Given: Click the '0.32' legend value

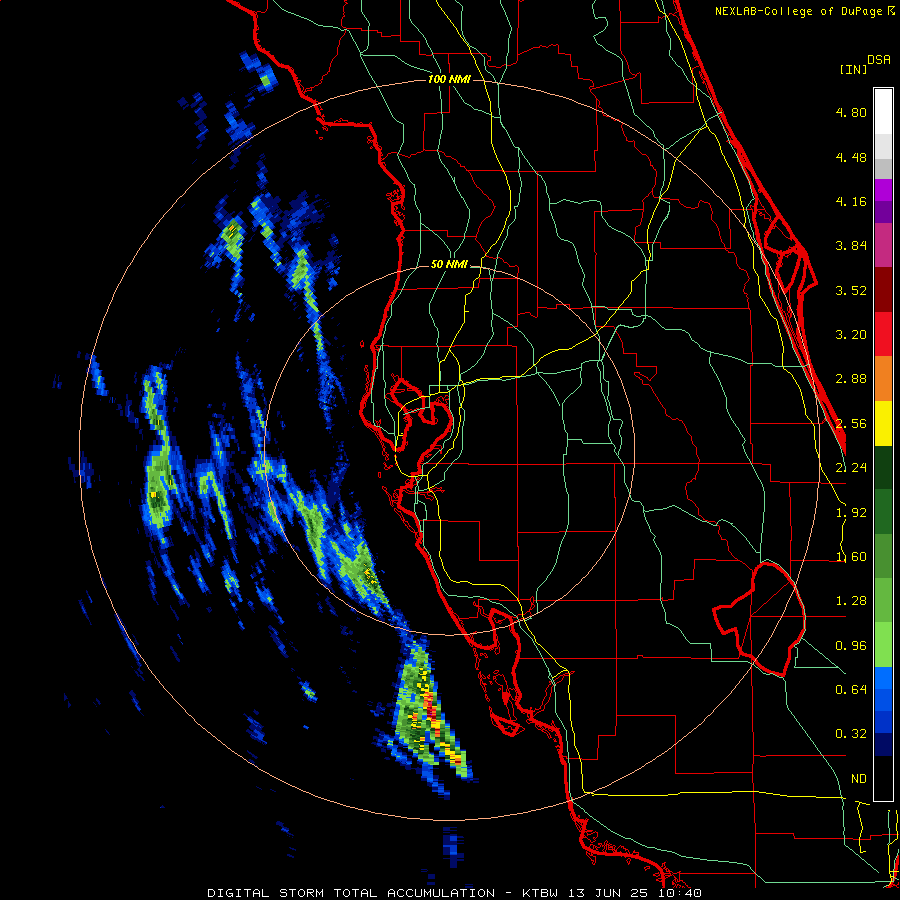Looking at the screenshot, I should click(x=851, y=734).
